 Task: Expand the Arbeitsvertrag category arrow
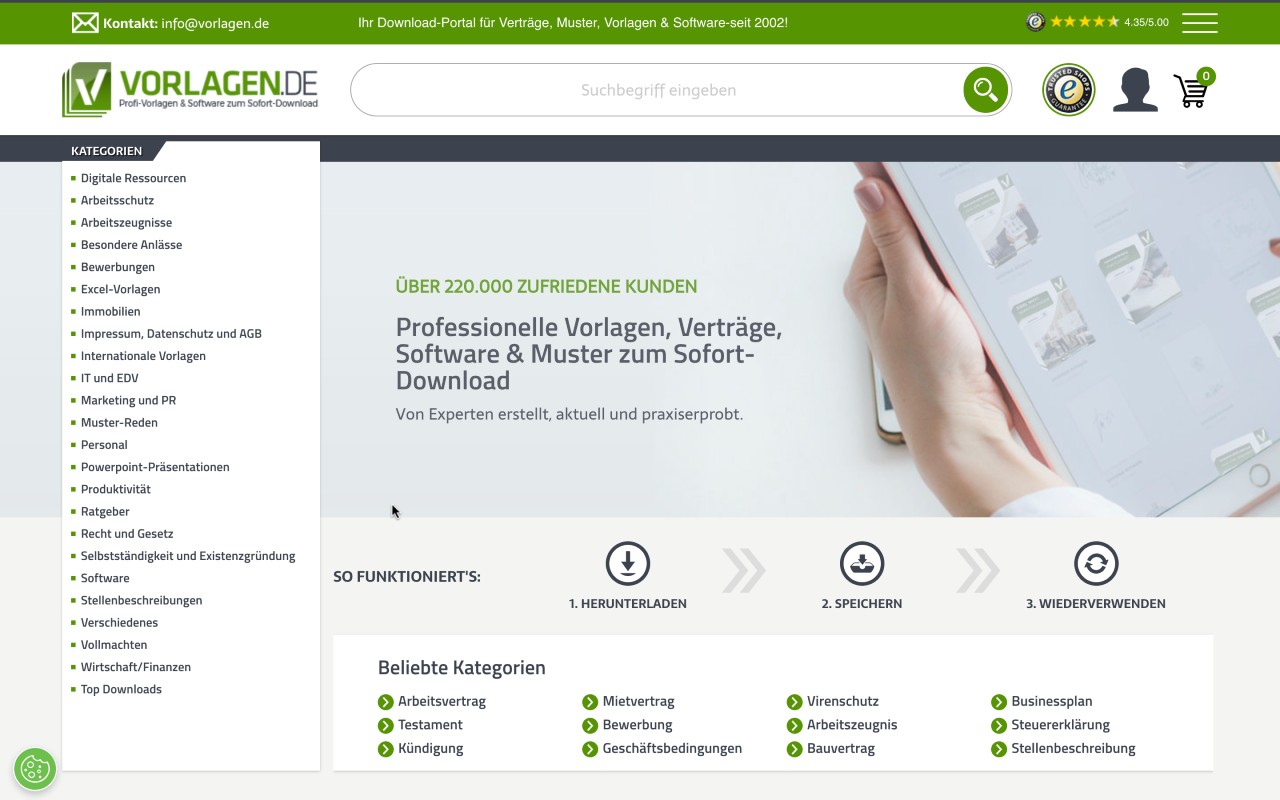point(385,701)
